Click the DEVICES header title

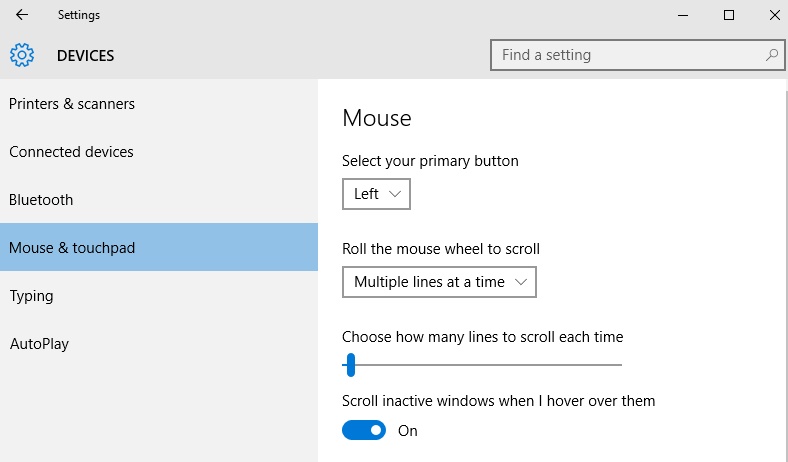[85, 56]
